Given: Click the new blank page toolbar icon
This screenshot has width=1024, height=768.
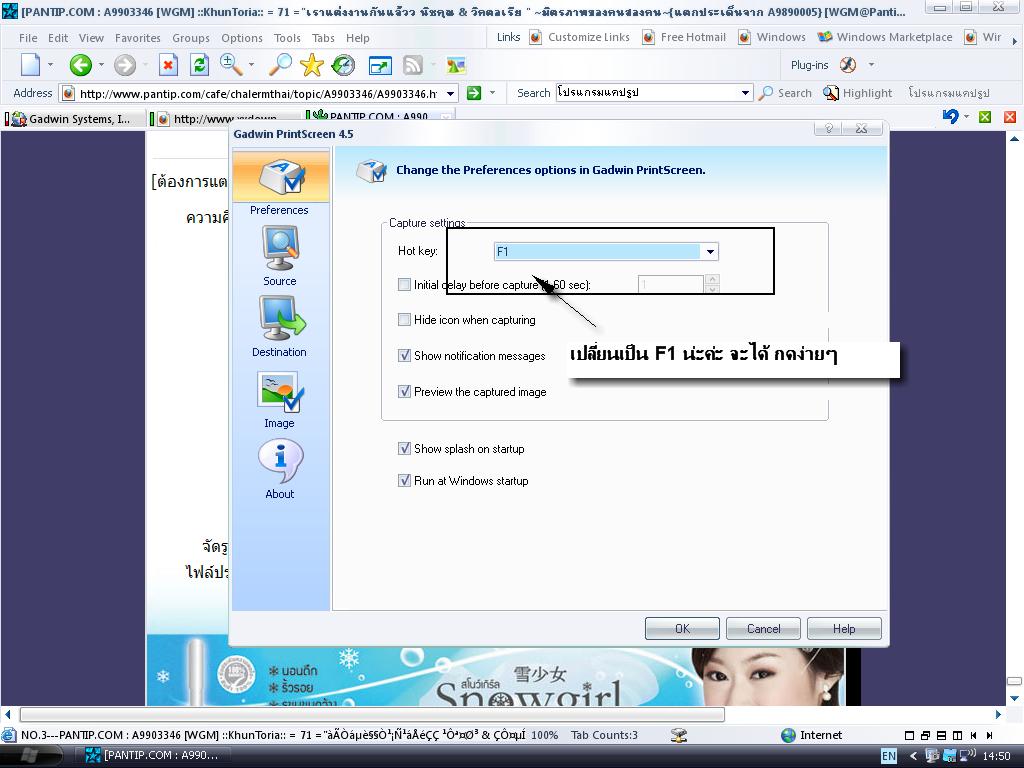Looking at the screenshot, I should [x=30, y=65].
